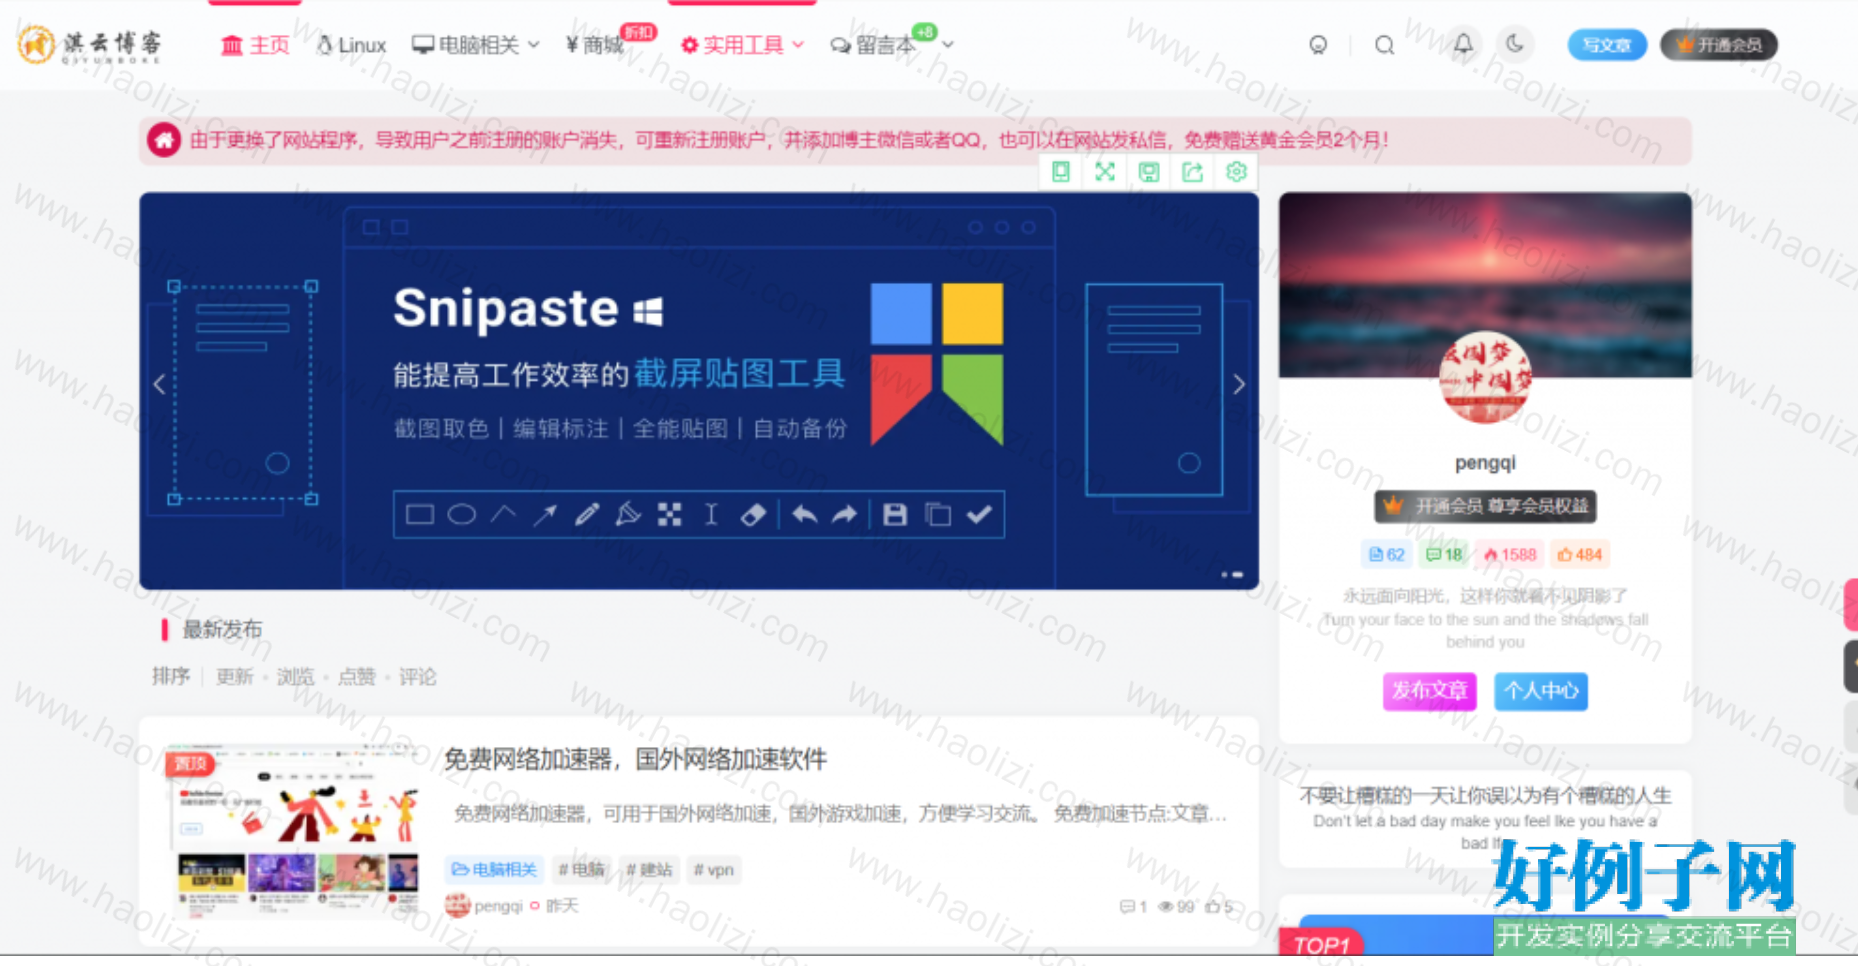Image resolution: width=1858 pixels, height=966 pixels.
Task: Click the Snipaste rectangle tool icon
Action: tap(420, 515)
